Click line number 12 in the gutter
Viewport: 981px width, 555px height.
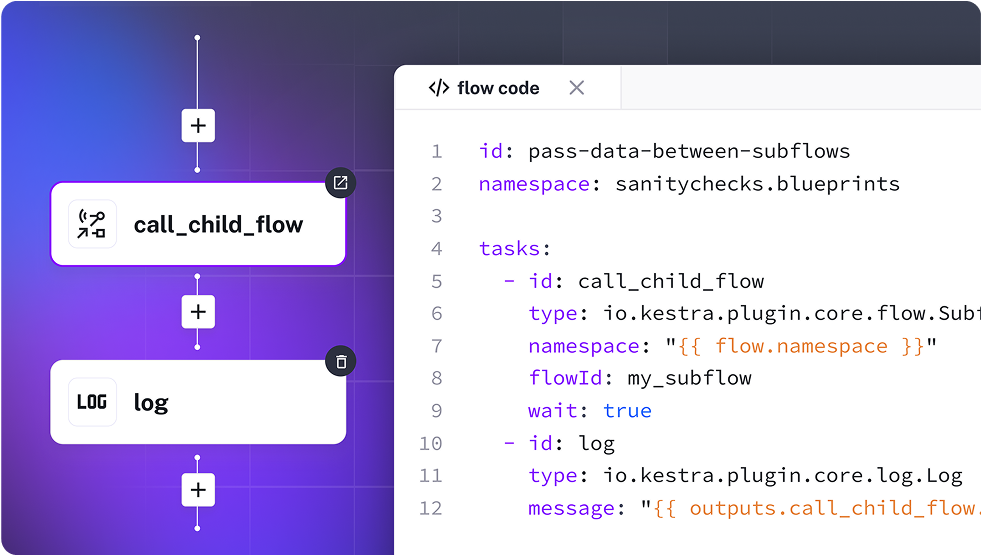click(430, 508)
